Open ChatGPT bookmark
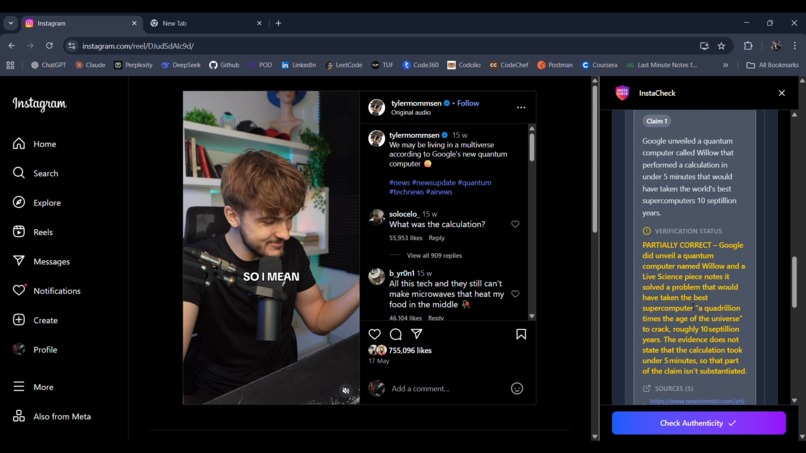Viewport: 806px width, 453px height. point(48,65)
